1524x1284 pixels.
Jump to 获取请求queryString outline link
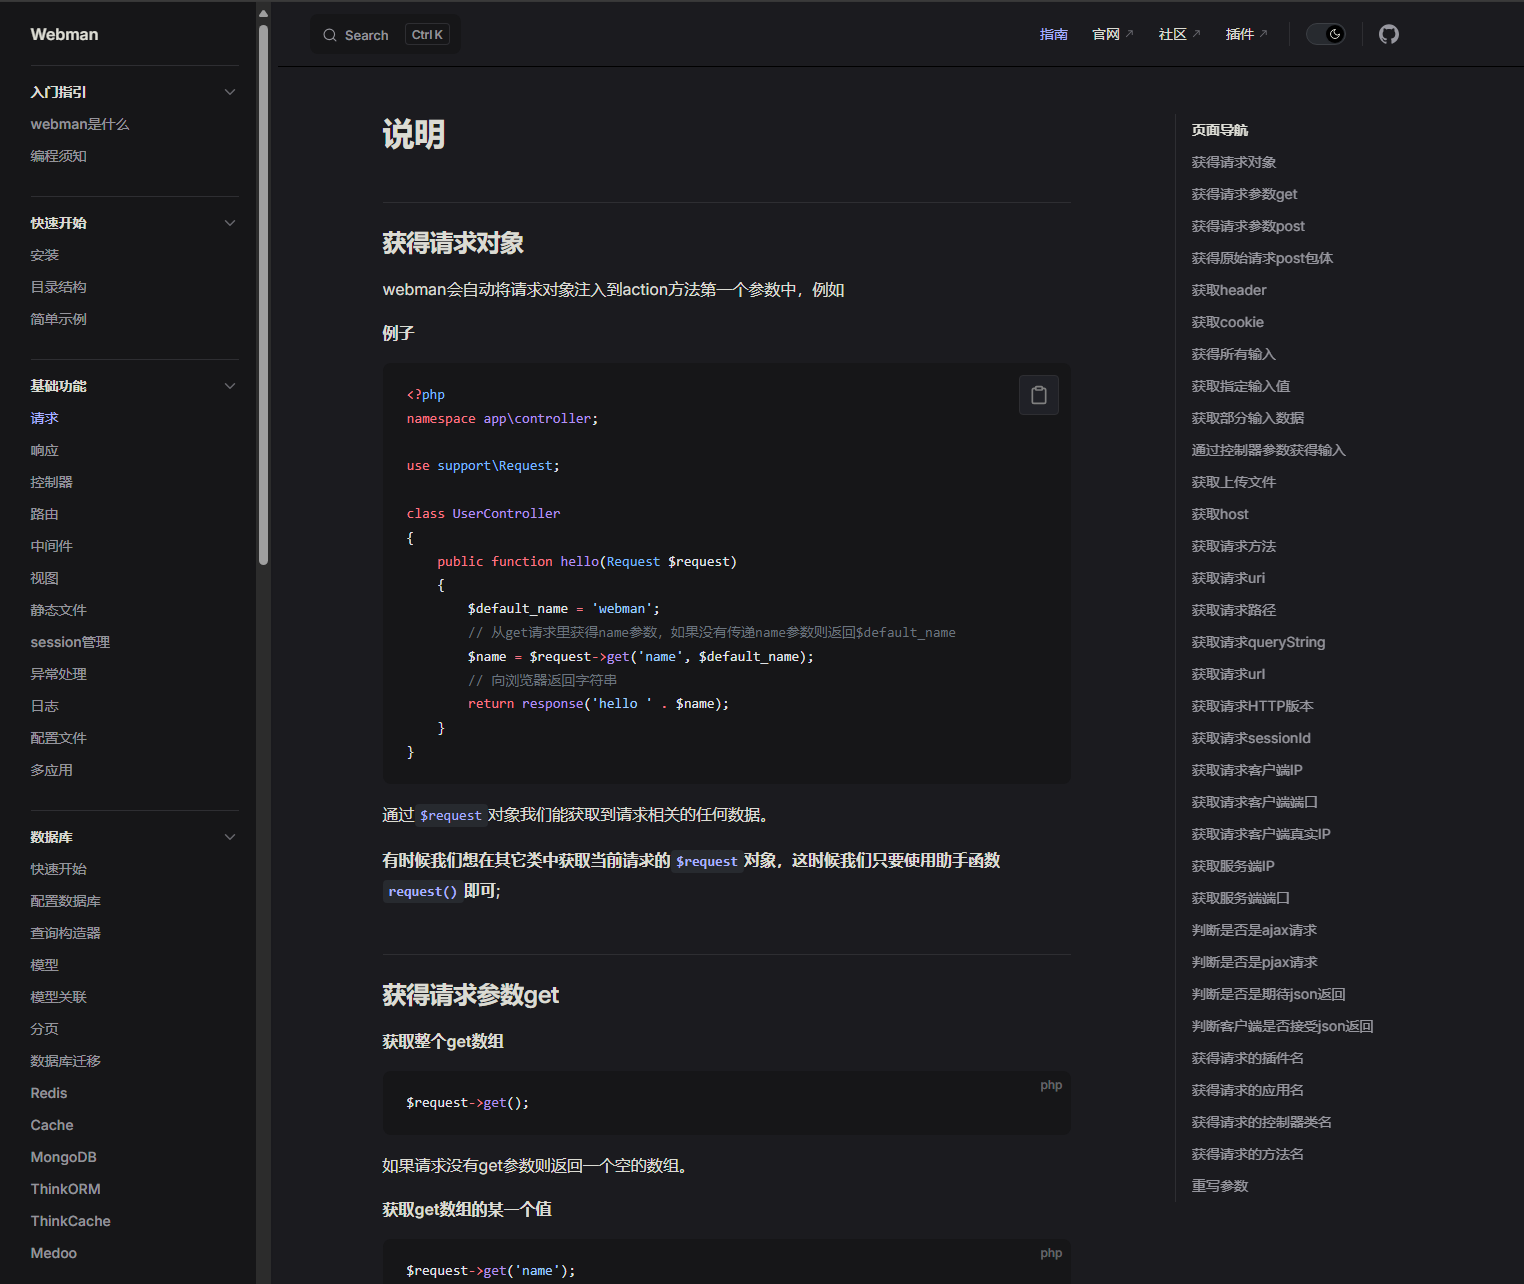(1258, 642)
